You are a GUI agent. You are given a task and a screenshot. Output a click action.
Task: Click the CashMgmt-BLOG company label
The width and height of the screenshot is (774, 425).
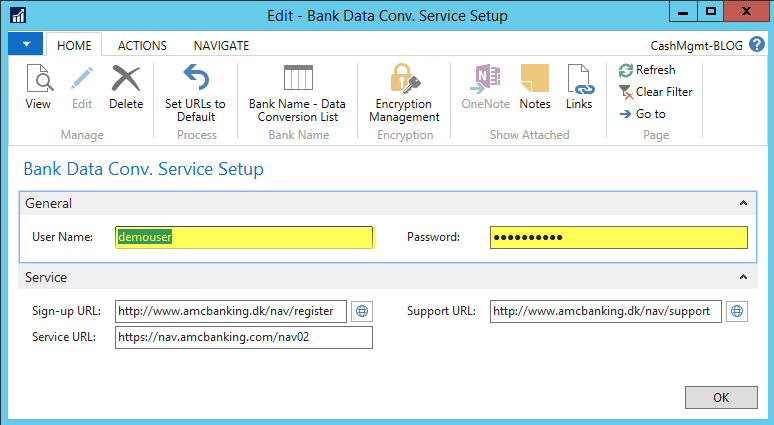697,46
